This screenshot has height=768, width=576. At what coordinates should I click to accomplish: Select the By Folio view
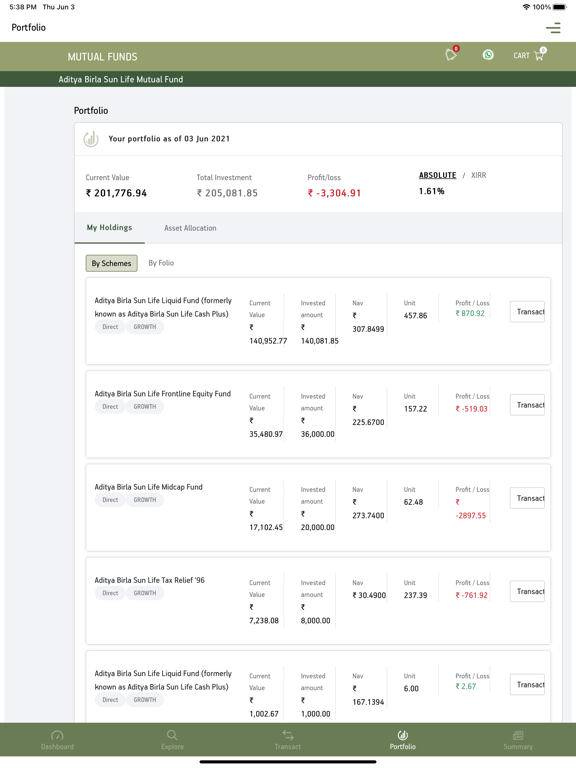(x=161, y=263)
